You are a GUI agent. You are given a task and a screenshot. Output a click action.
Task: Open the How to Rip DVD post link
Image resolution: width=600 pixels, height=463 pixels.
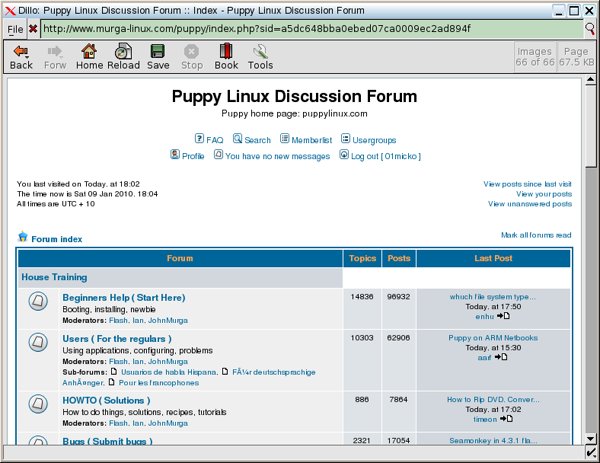click(493, 399)
